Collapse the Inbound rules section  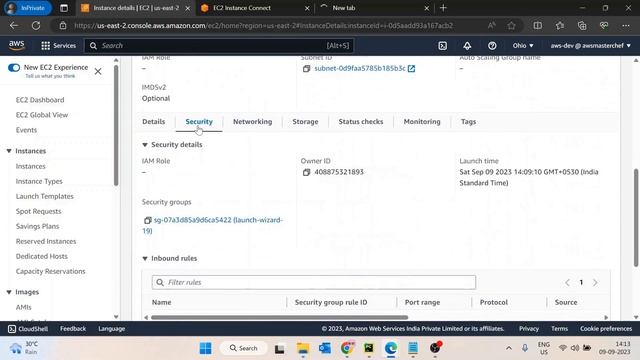pos(144,258)
